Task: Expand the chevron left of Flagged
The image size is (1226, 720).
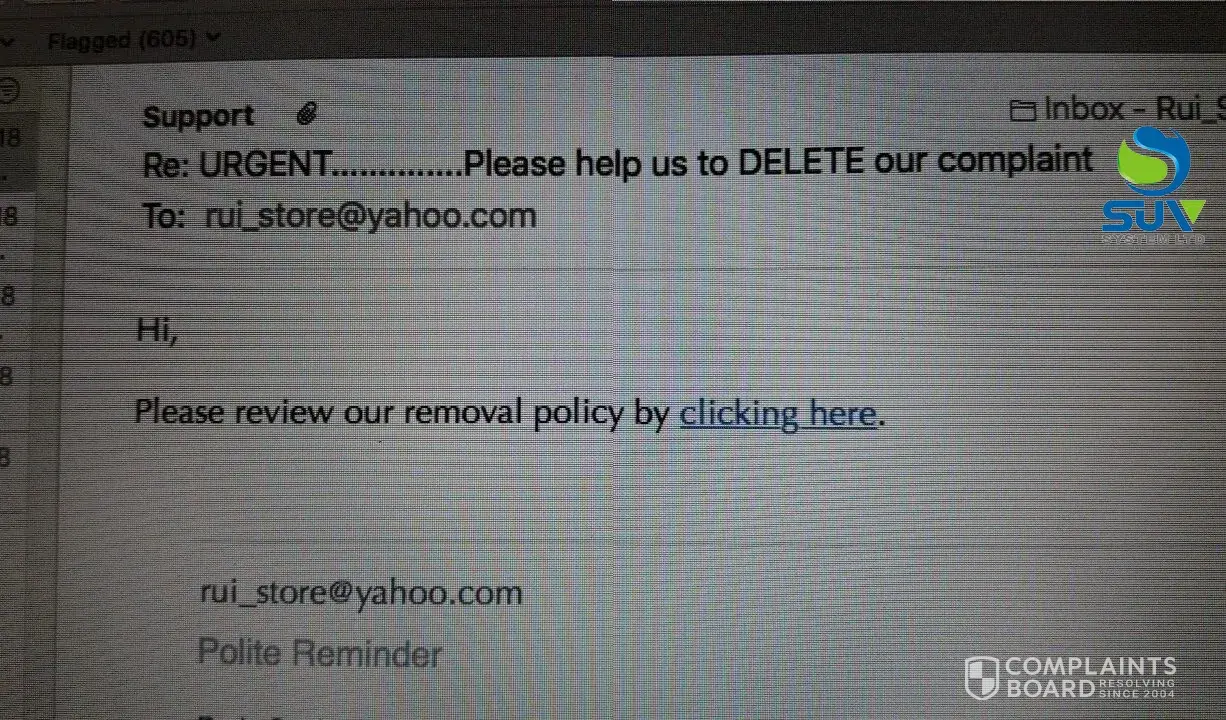Action: click(x=8, y=42)
